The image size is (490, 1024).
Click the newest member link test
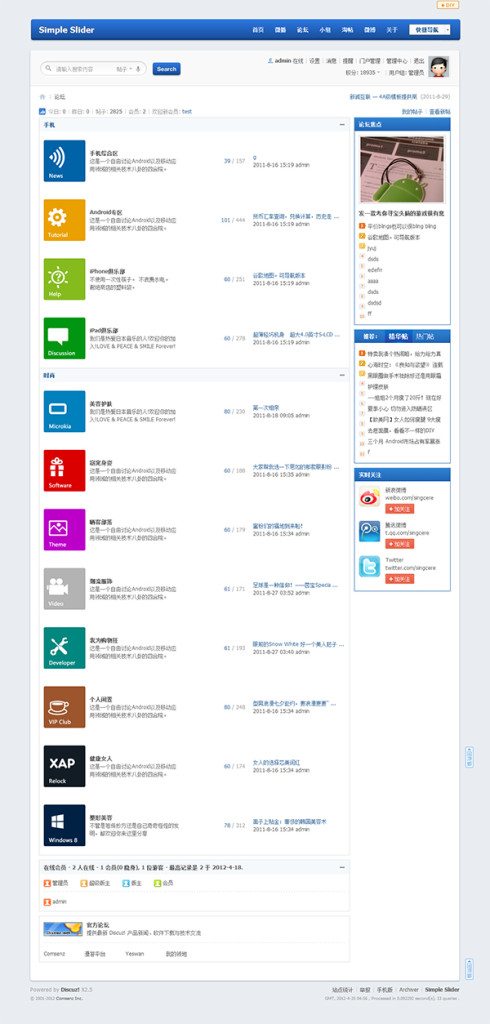coord(187,112)
